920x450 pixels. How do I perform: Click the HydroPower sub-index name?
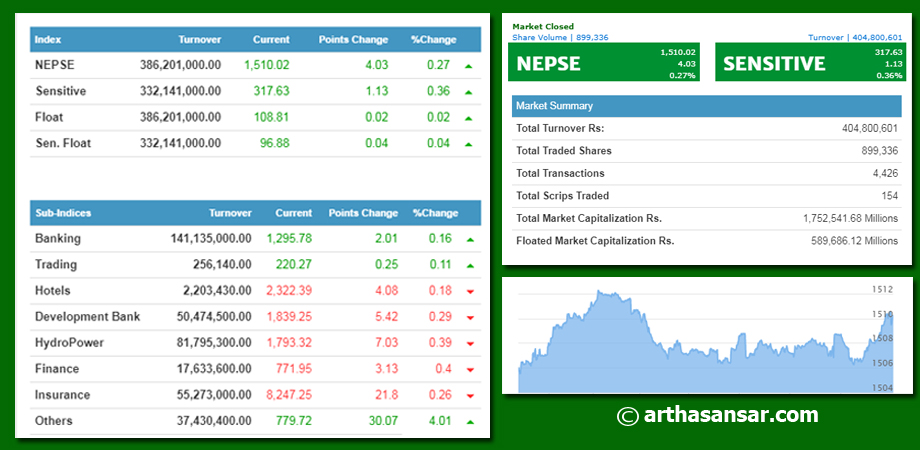[x=69, y=343]
